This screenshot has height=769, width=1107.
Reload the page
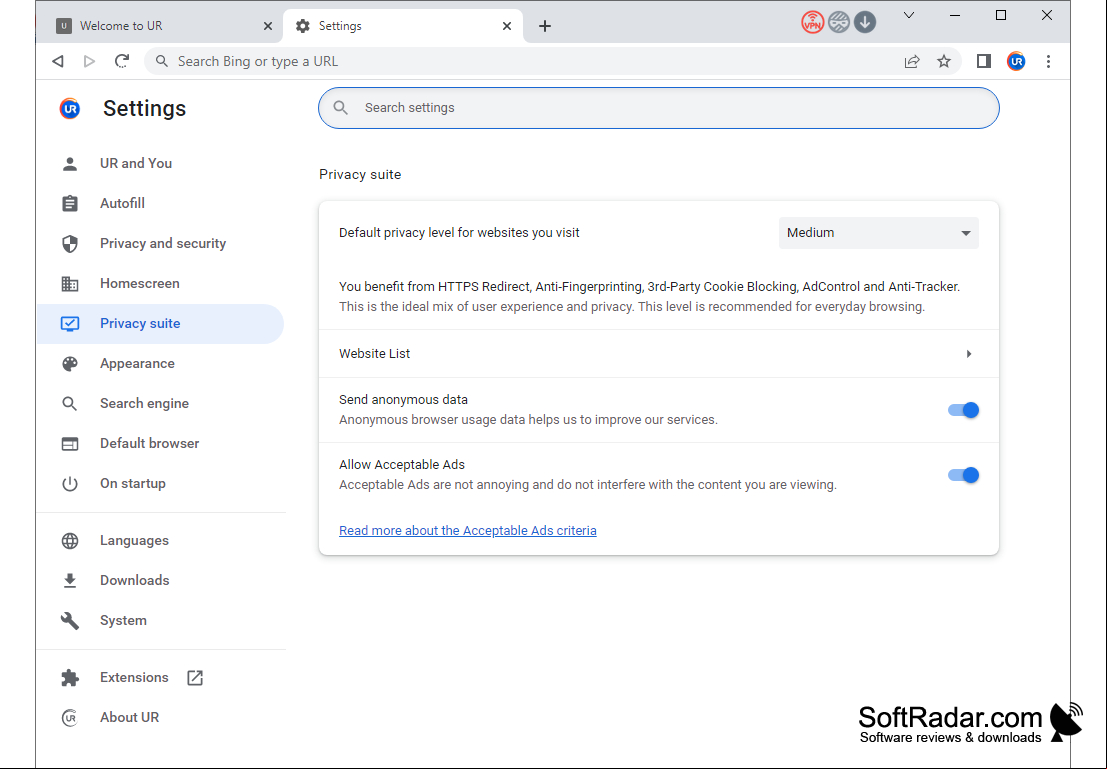pyautogui.click(x=122, y=61)
